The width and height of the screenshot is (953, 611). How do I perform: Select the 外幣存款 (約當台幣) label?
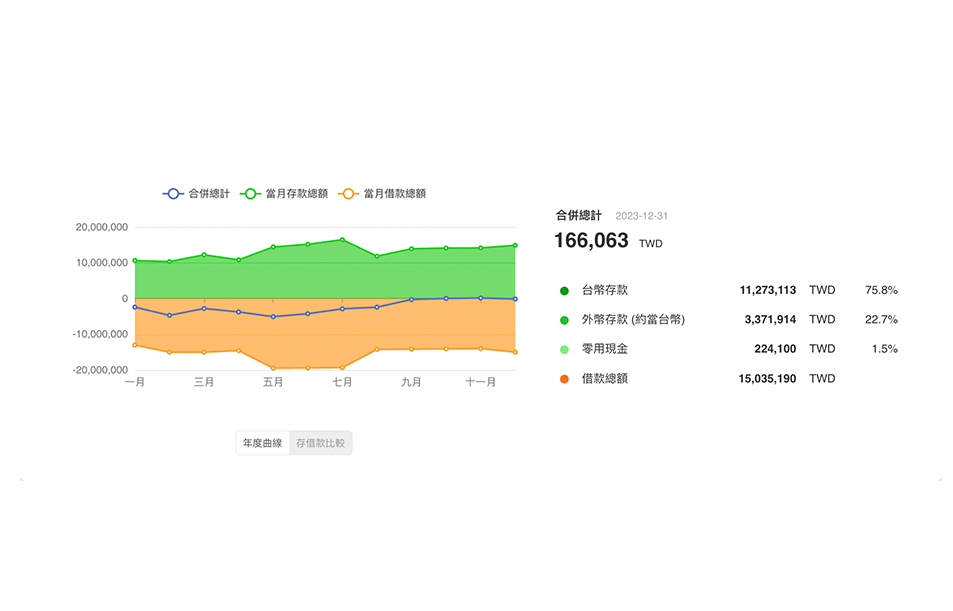(x=633, y=320)
